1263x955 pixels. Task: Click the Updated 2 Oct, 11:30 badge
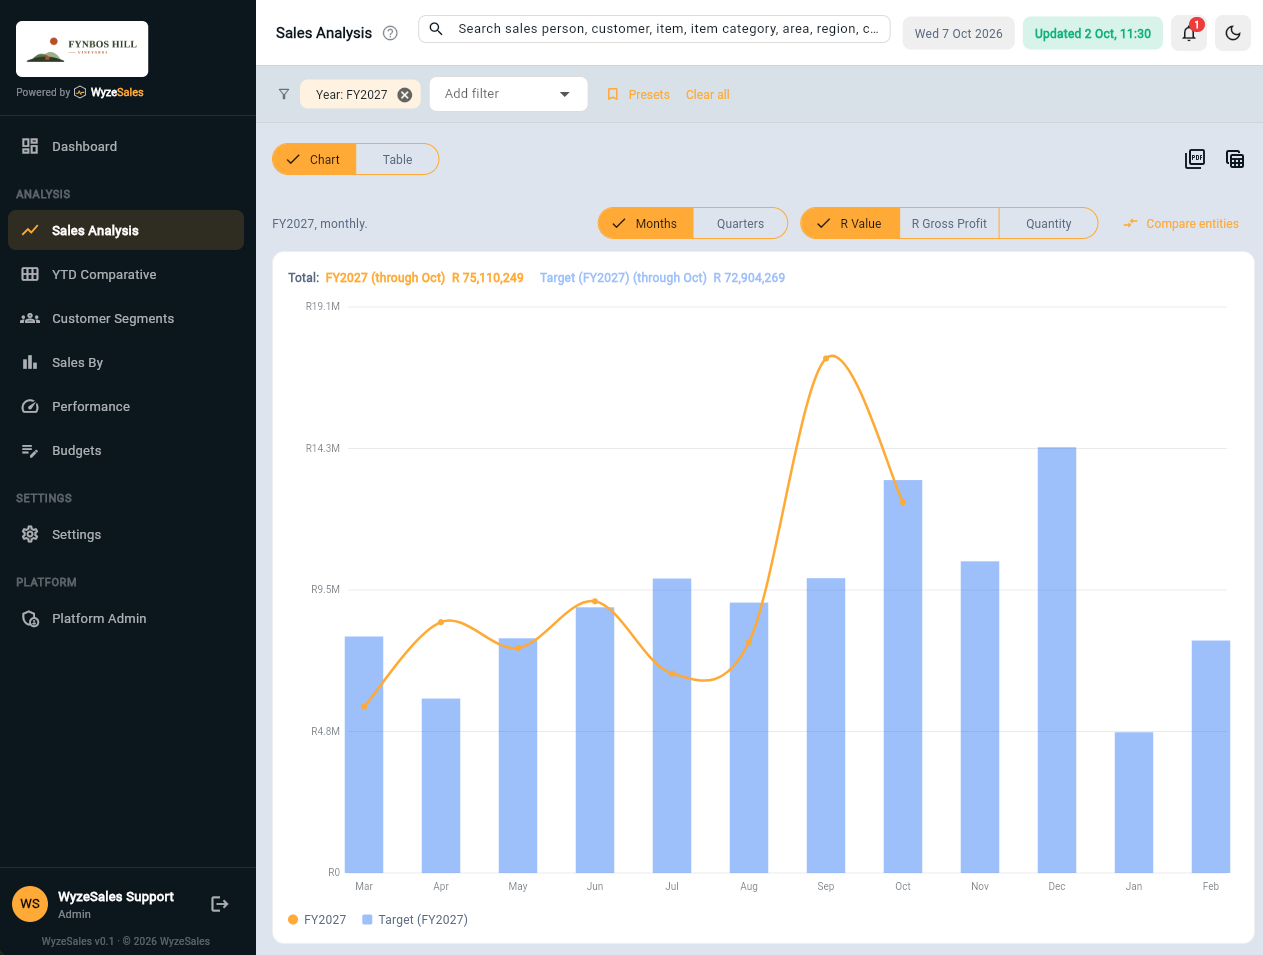point(1092,33)
